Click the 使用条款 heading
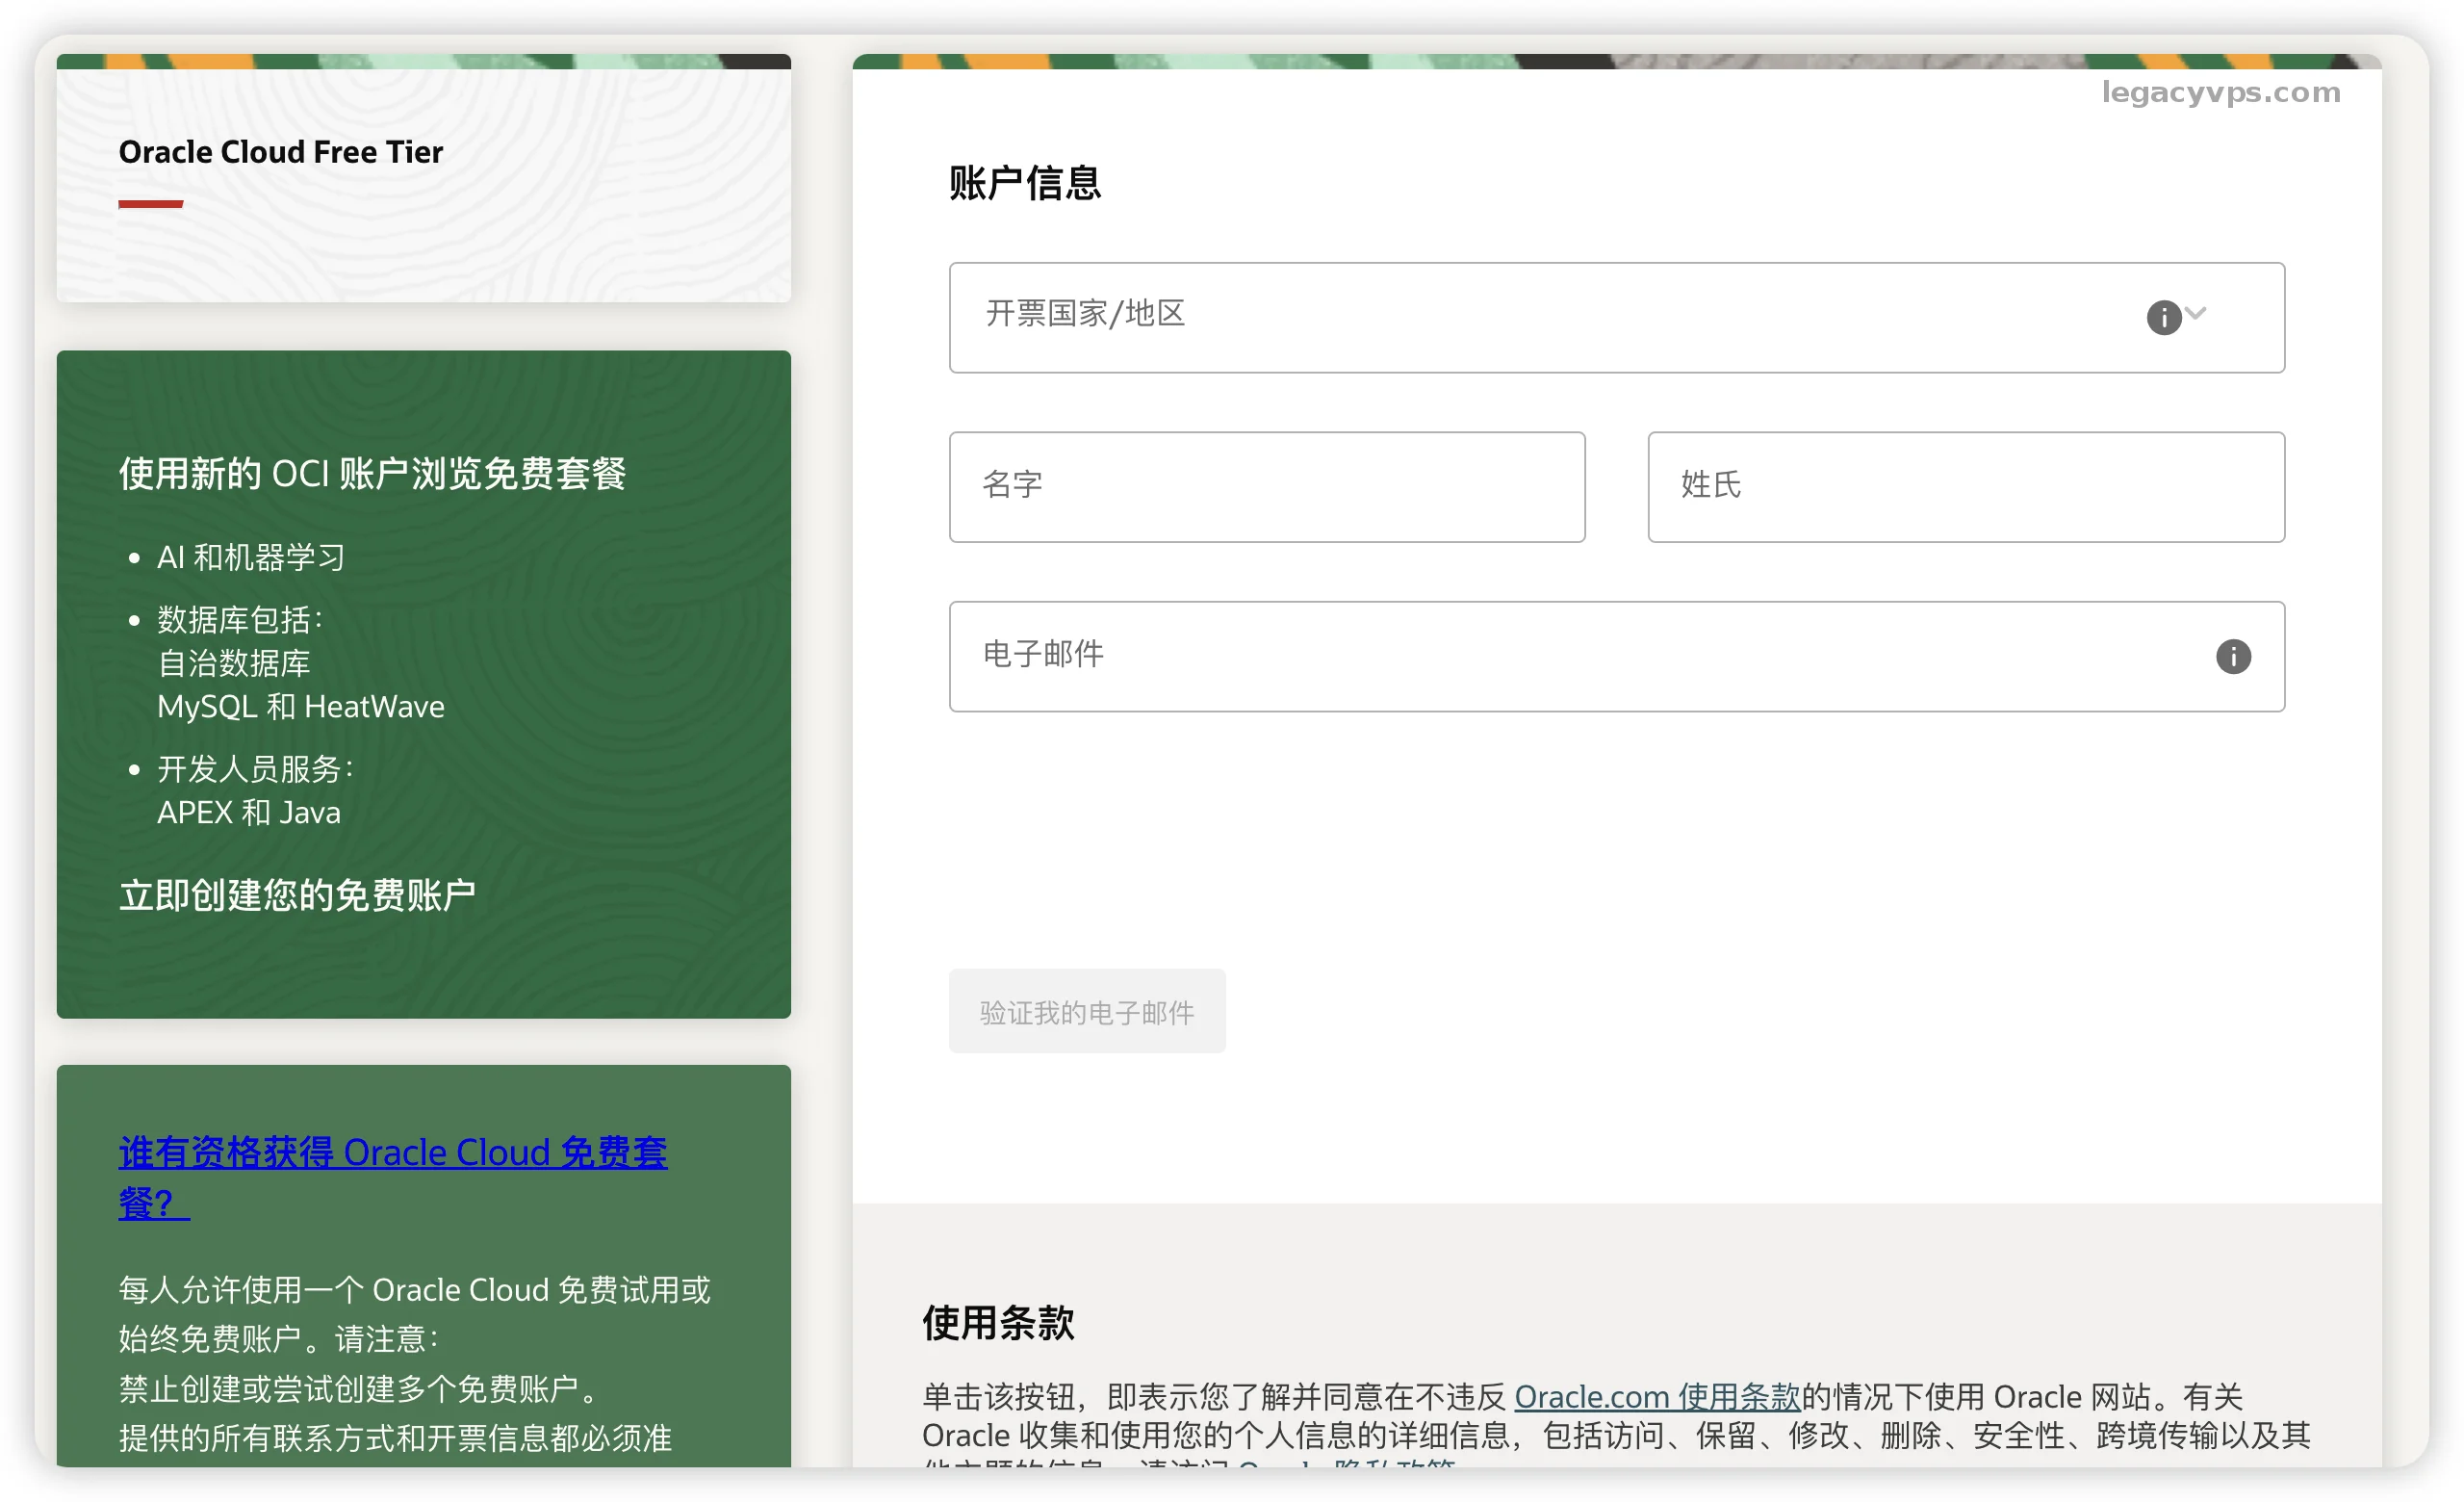 point(998,1322)
